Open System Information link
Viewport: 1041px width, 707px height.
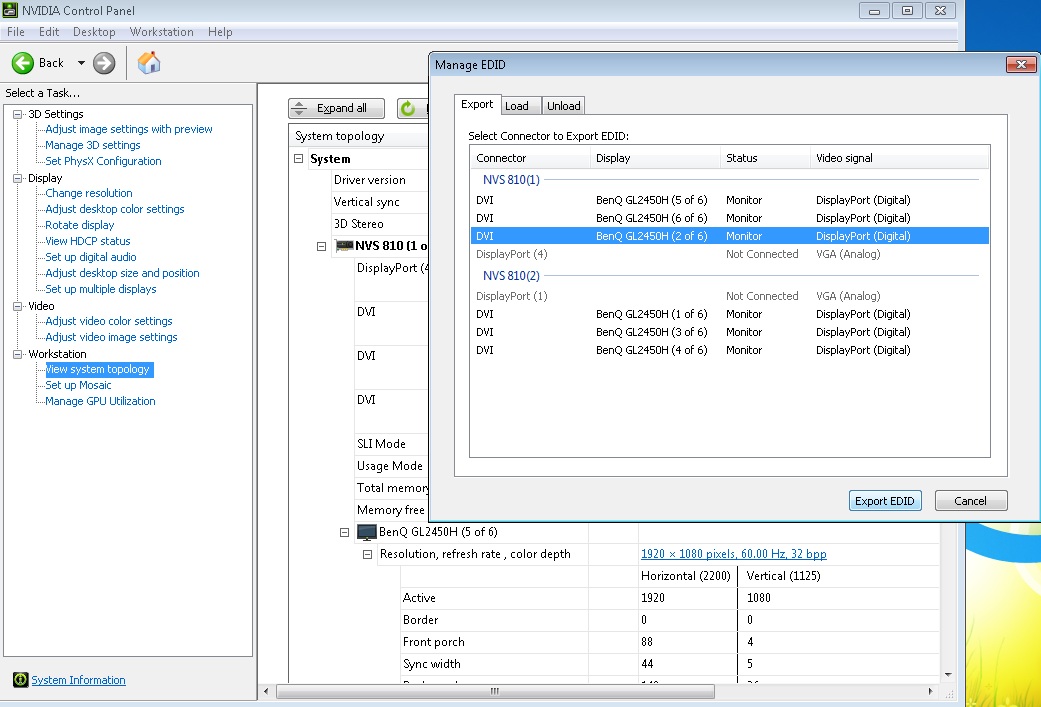pos(78,680)
